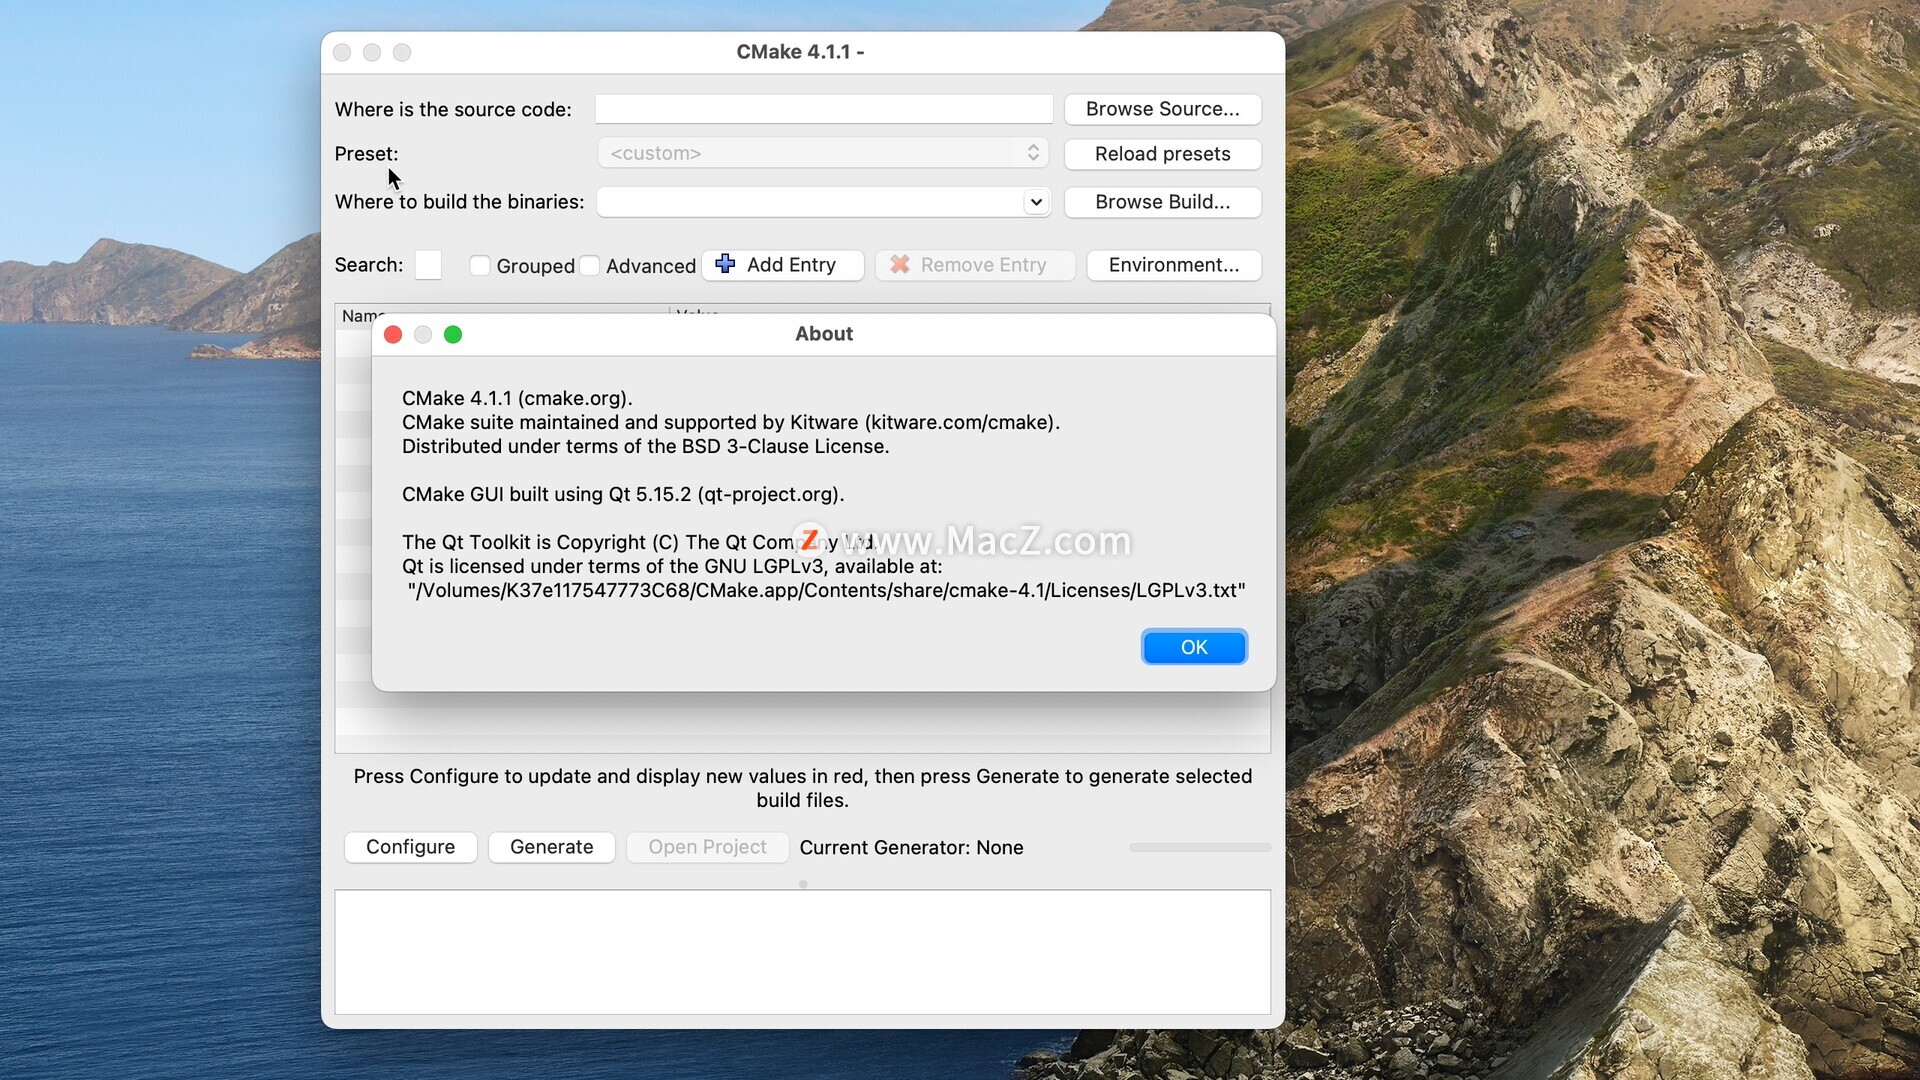Image resolution: width=1920 pixels, height=1080 pixels.
Task: Click the 'CMake 4.1.1 (cmake.org).' line
Action: click(517, 398)
